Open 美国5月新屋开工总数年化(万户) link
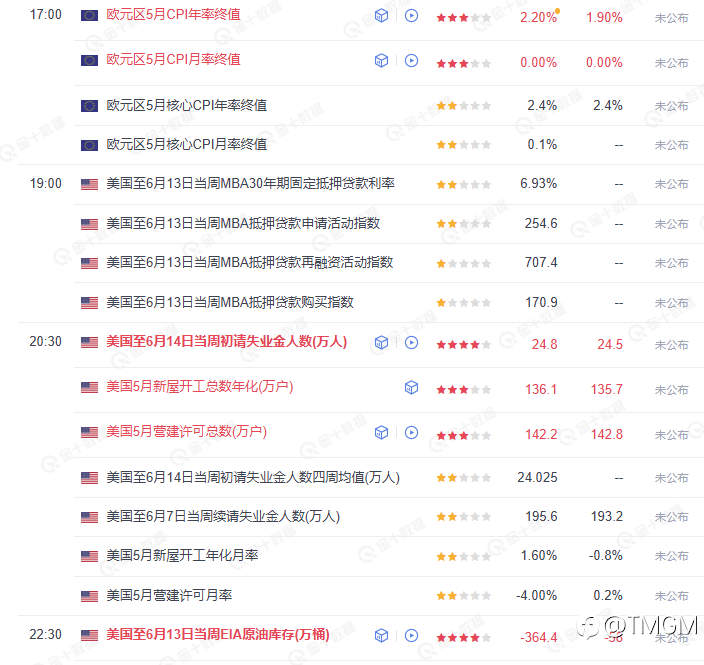This screenshot has width=704, height=665. point(200,387)
